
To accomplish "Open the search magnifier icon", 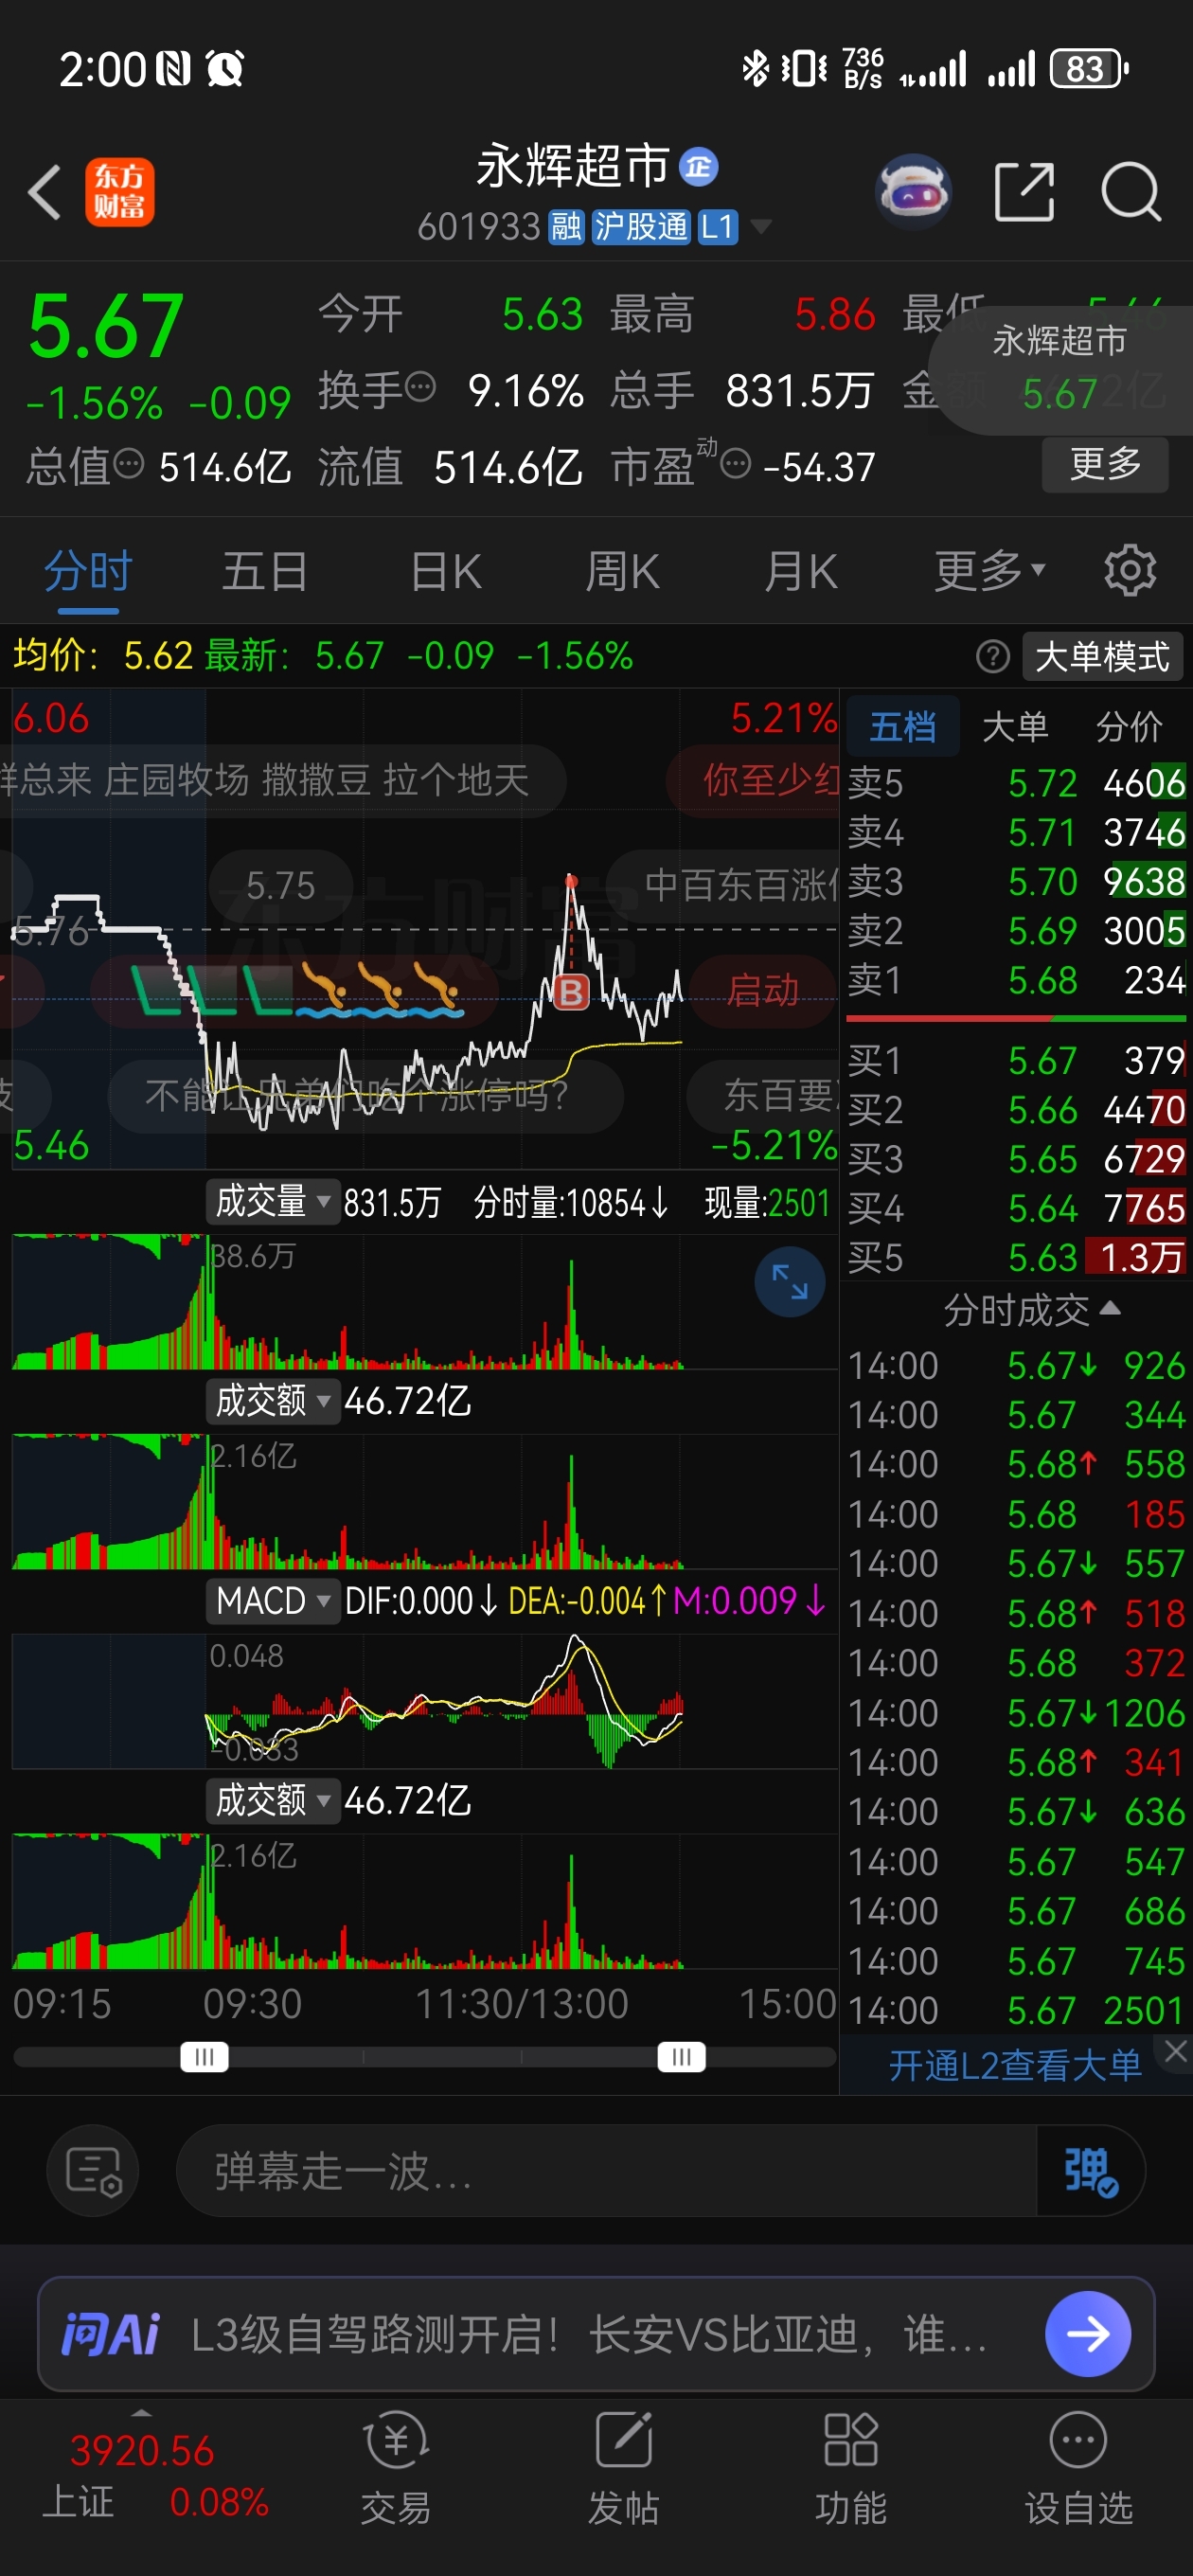I will 1131,191.
